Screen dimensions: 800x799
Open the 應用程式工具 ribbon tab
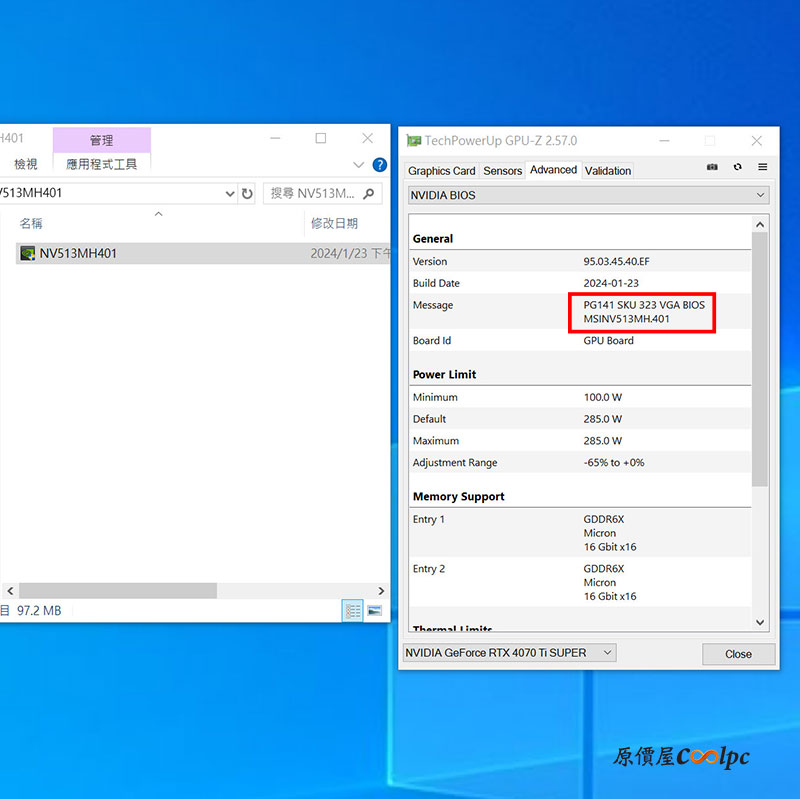[102, 164]
